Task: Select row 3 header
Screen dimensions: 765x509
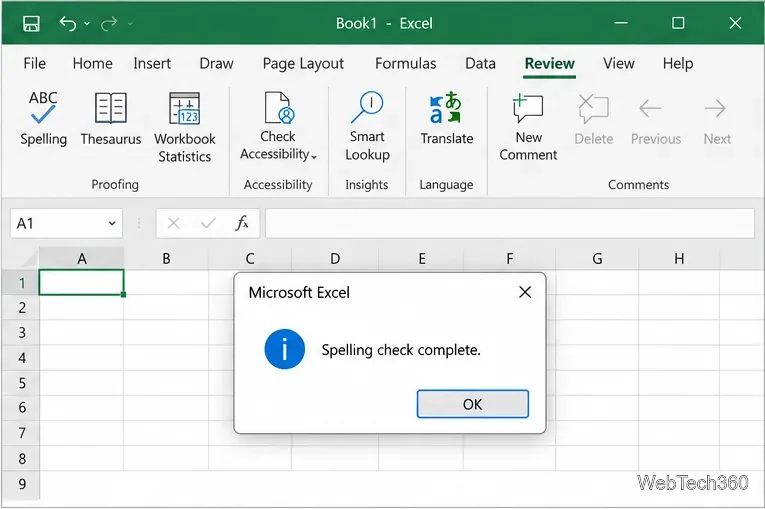Action: (x=21, y=332)
